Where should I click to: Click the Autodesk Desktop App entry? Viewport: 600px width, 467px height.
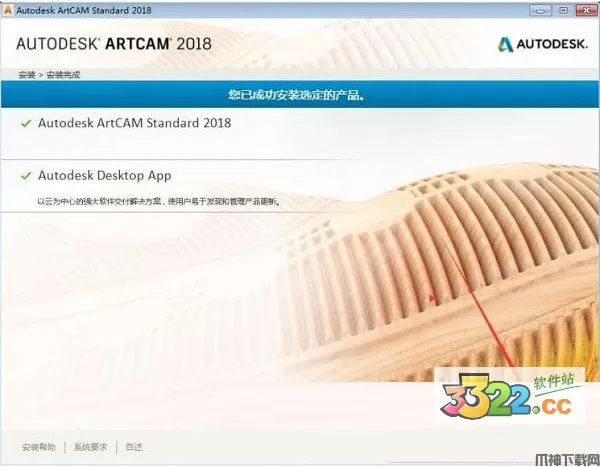point(104,176)
